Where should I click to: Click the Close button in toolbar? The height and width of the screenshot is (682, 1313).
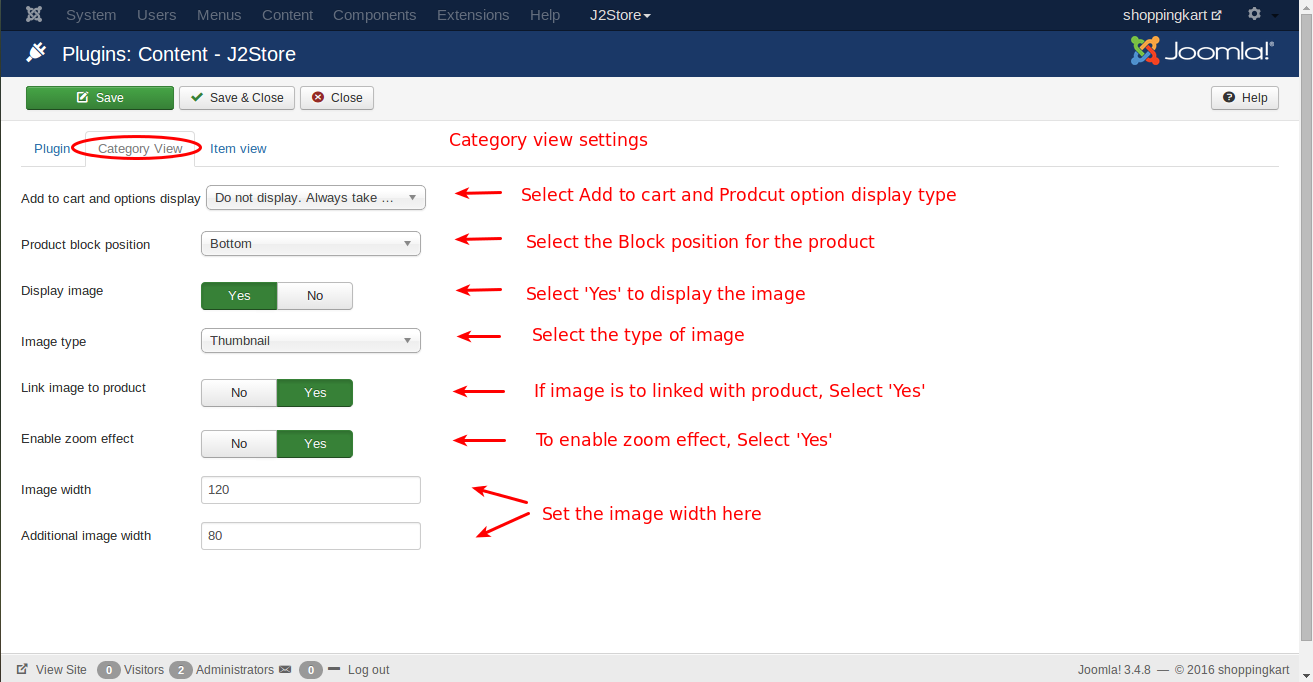(337, 98)
